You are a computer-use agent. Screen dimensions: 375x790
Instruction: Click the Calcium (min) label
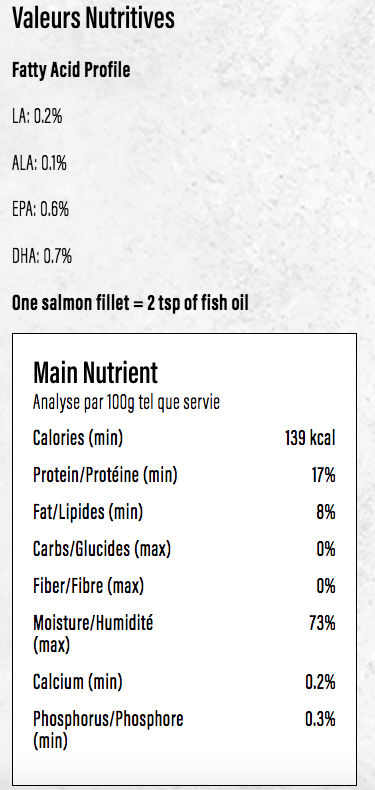(x=78, y=682)
